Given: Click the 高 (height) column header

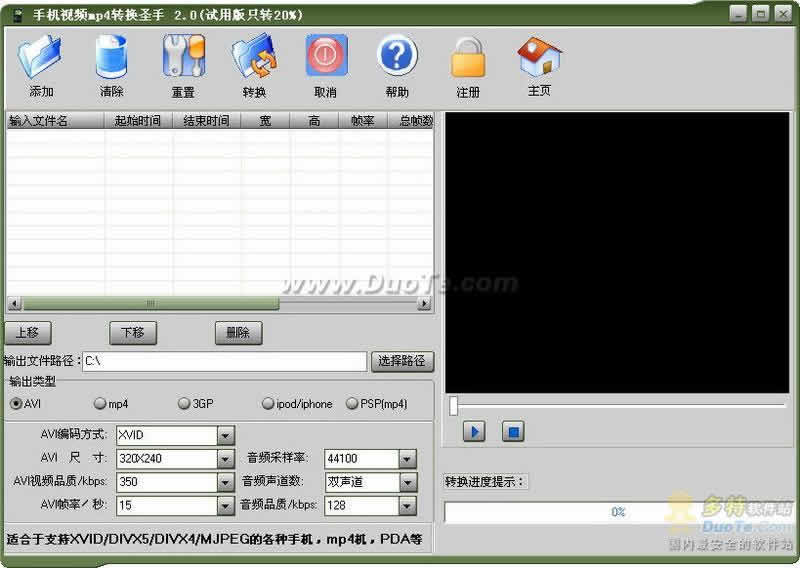Looking at the screenshot, I should 314,121.
